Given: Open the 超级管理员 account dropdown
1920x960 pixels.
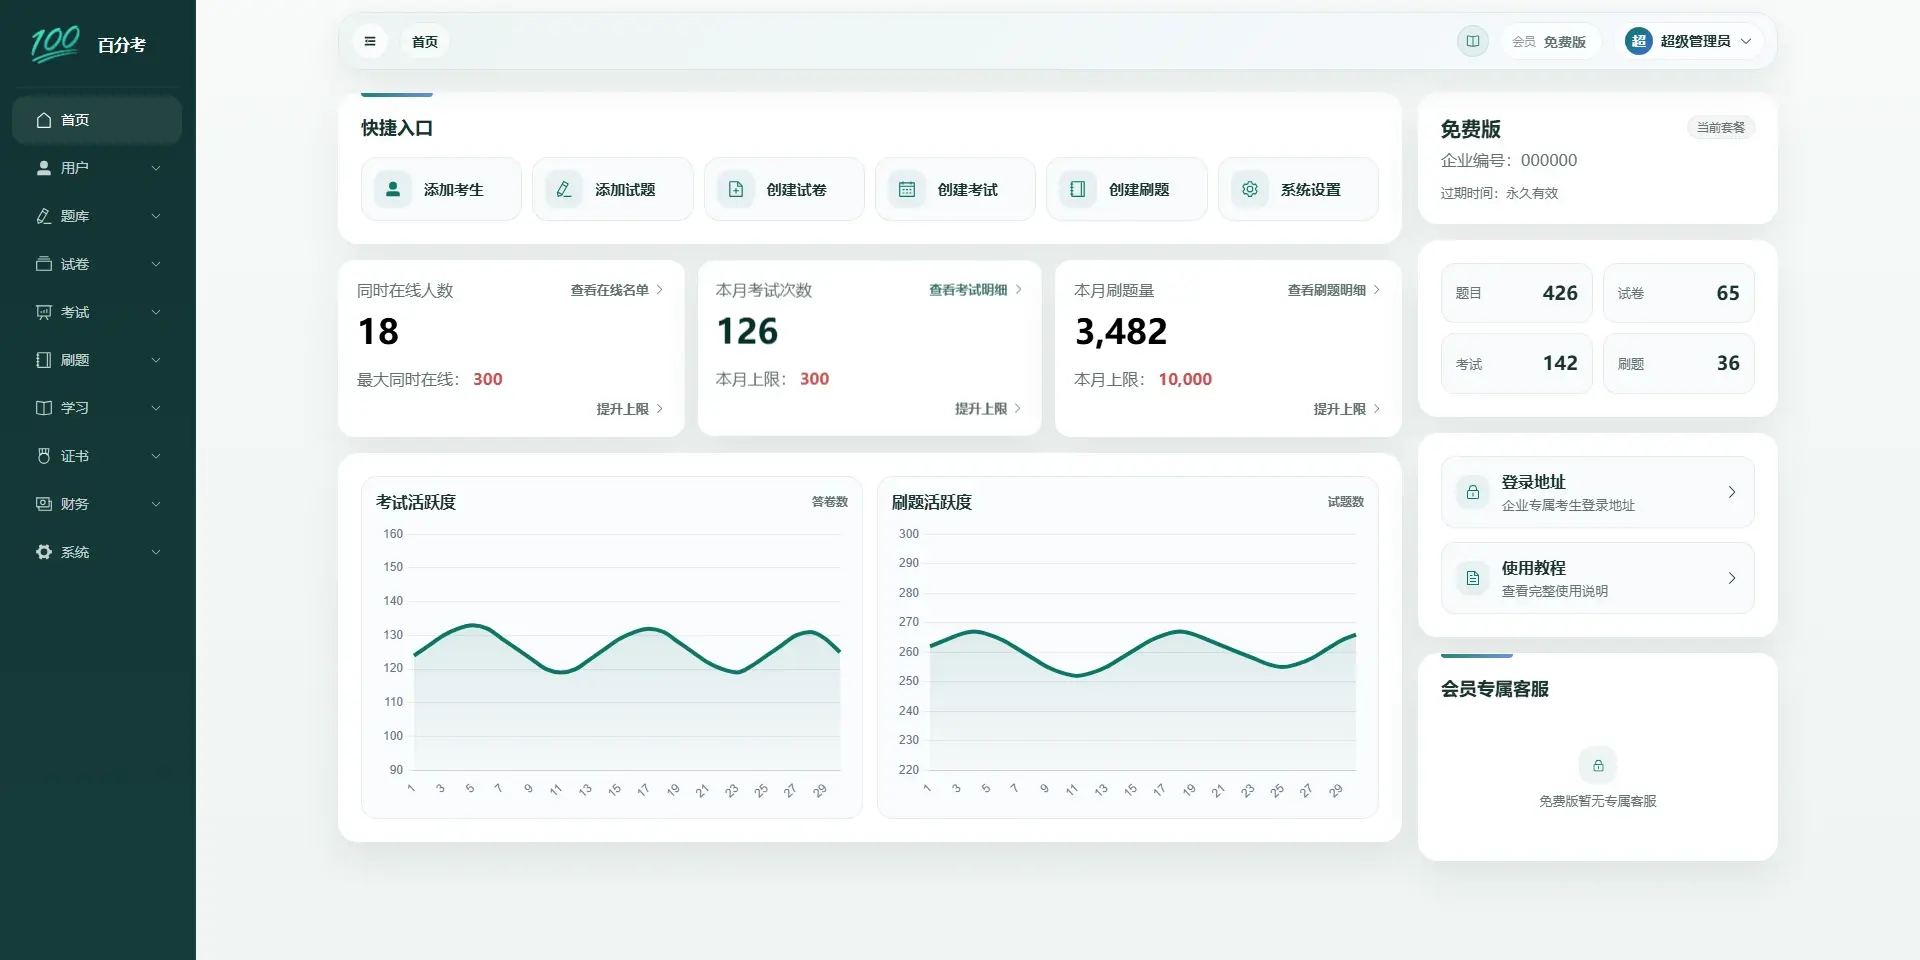Looking at the screenshot, I should tap(1689, 42).
